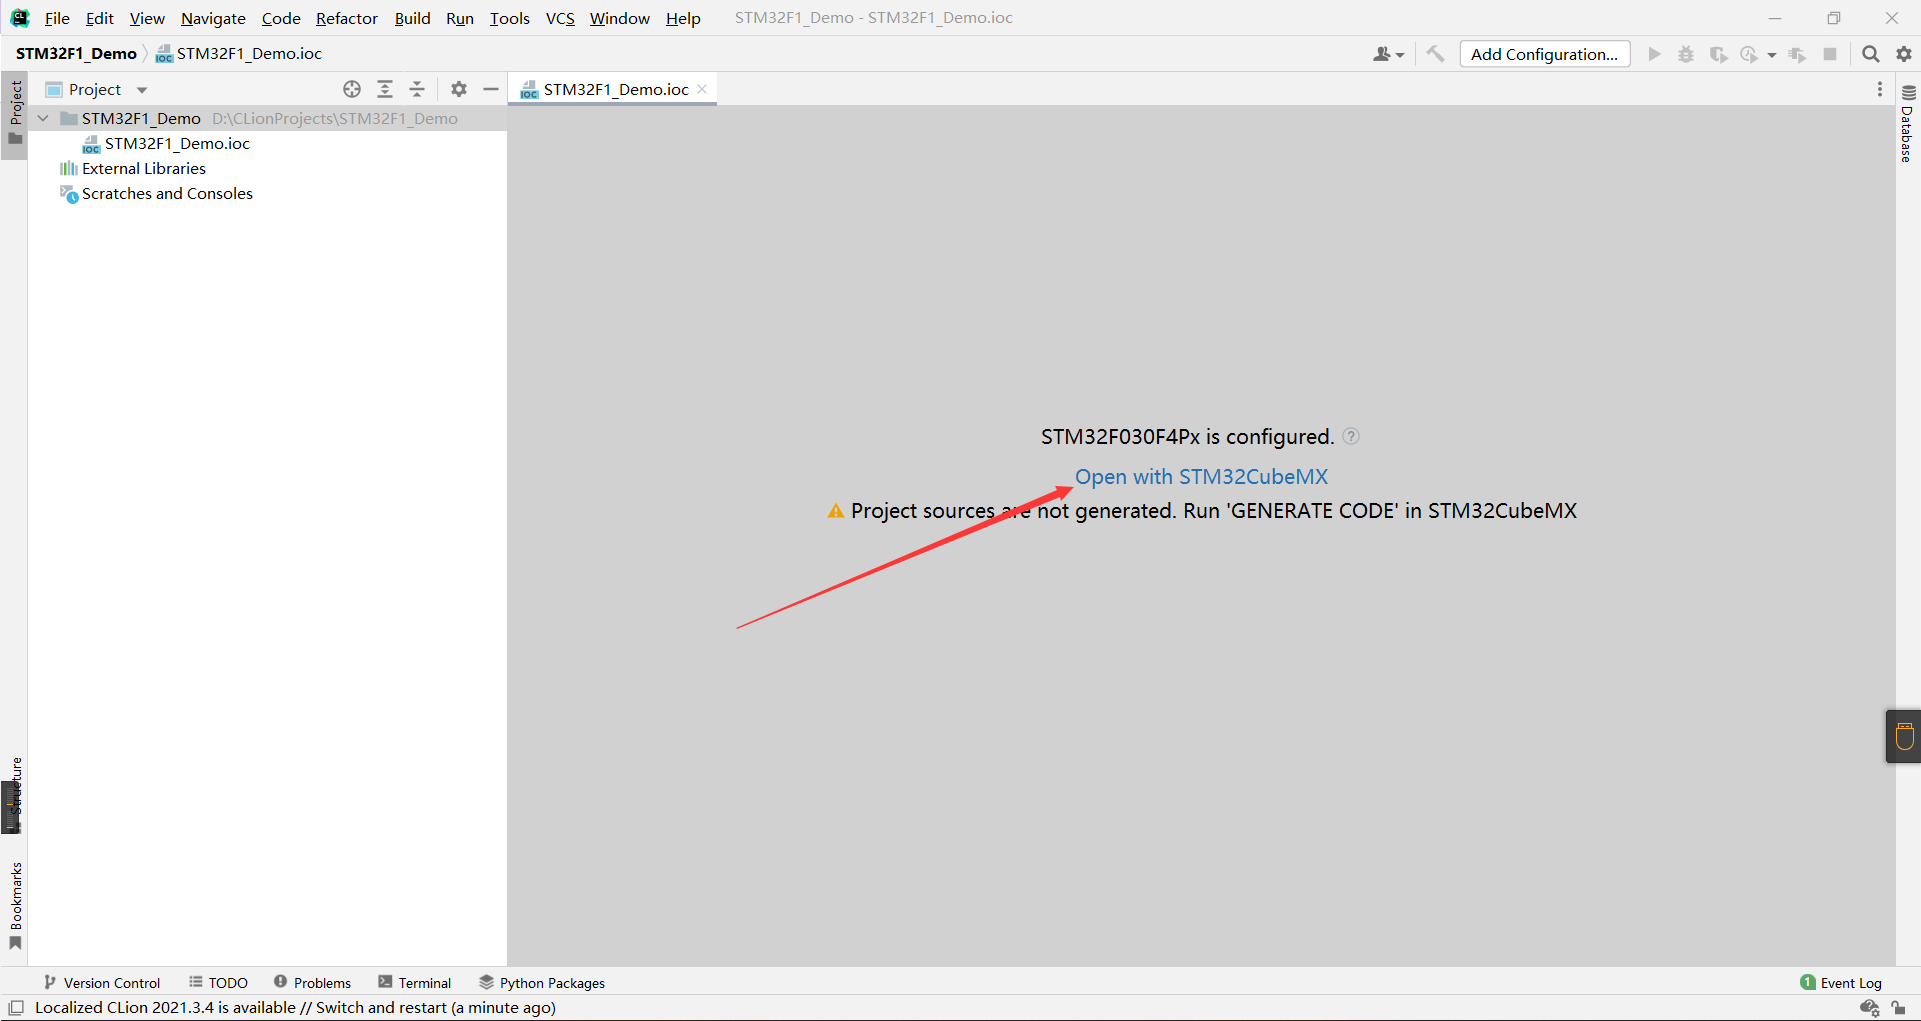Open the Structure side tool window
The width and height of the screenshot is (1921, 1021).
point(14,794)
